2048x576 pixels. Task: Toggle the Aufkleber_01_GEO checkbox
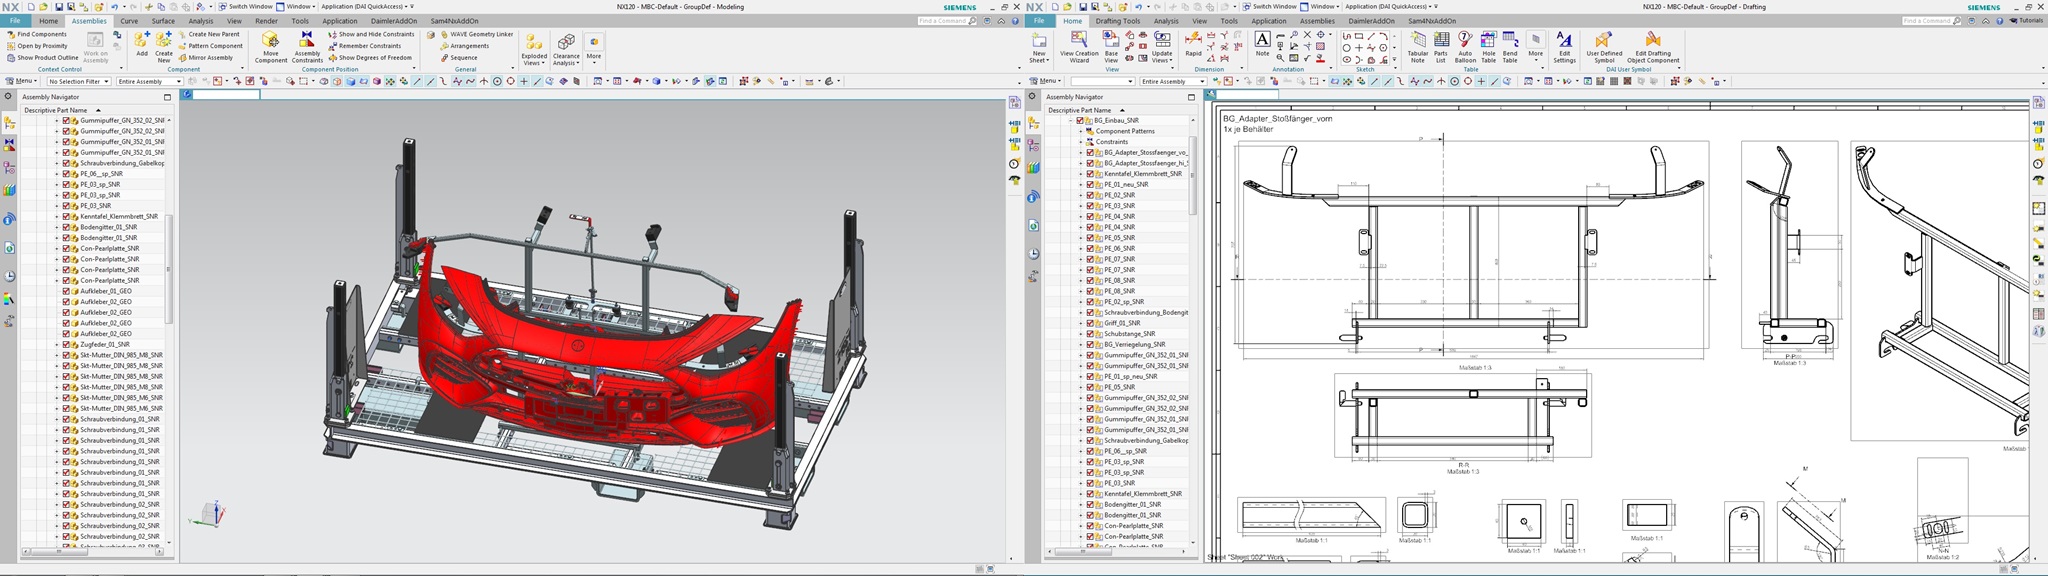pyautogui.click(x=66, y=291)
